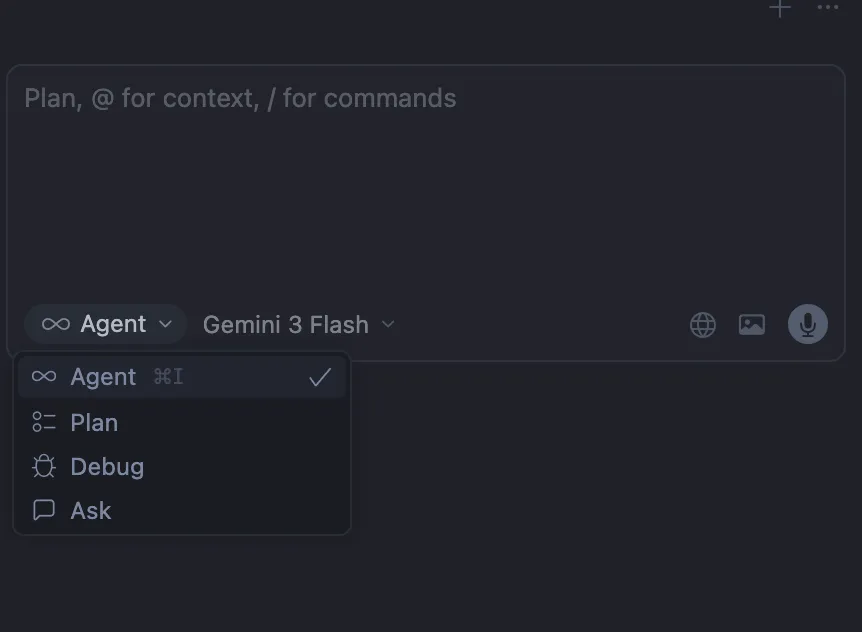The image size is (862, 632).
Task: Click the image attachment icon
Action: point(752,325)
